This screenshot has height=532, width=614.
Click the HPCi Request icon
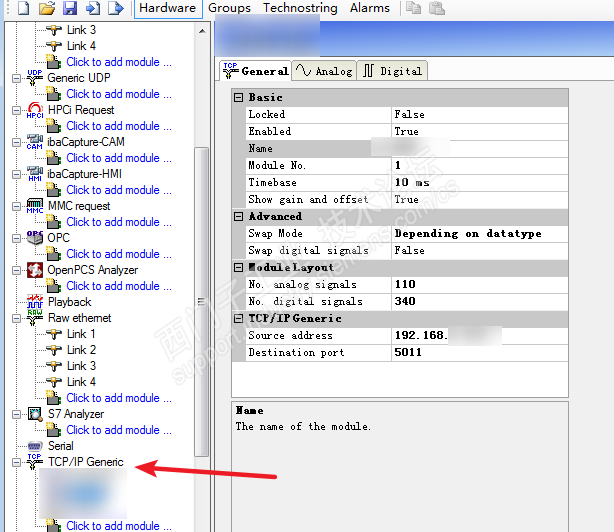(x=35, y=110)
